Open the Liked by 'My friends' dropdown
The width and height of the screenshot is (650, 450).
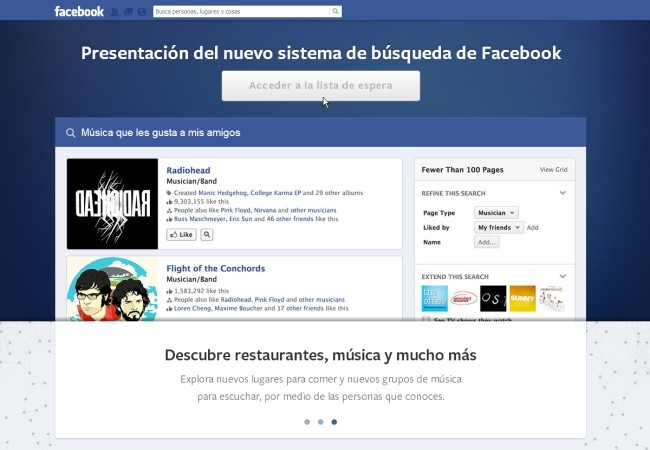[499, 227]
